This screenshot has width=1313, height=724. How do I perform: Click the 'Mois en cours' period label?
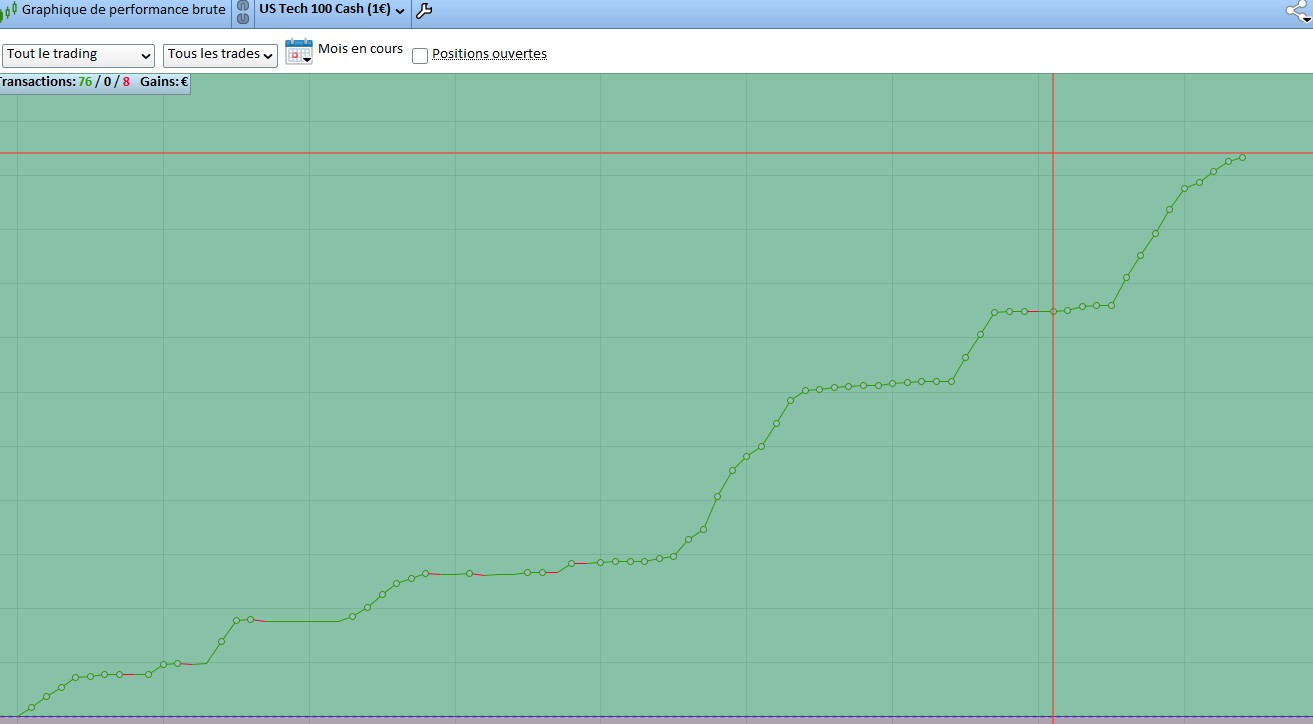pos(360,49)
